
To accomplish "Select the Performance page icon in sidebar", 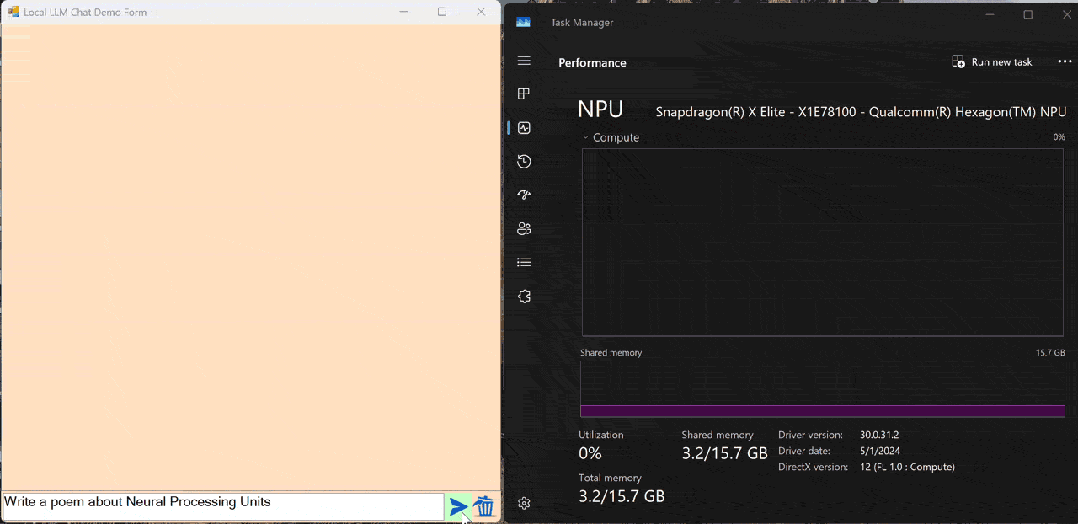I will tap(523, 128).
